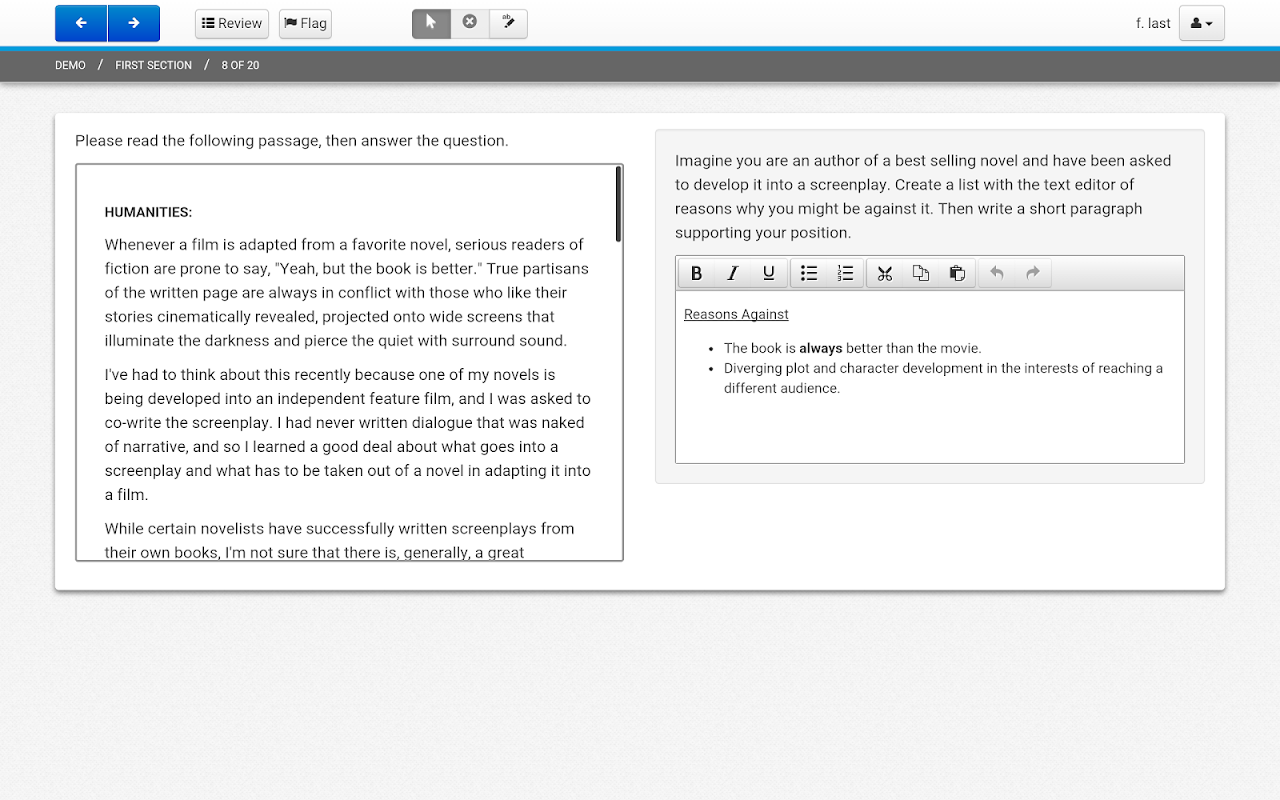Cut selected text with scissors icon

(885, 273)
